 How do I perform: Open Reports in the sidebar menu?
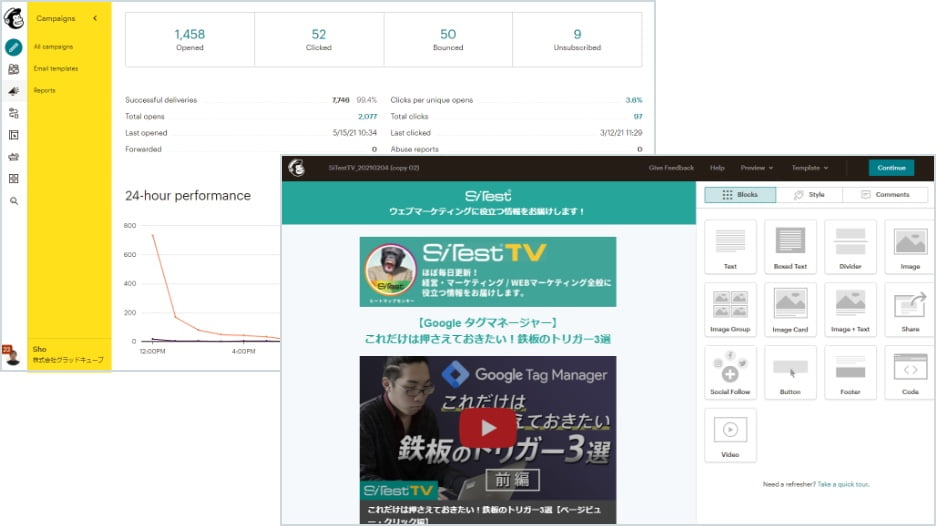tap(44, 91)
